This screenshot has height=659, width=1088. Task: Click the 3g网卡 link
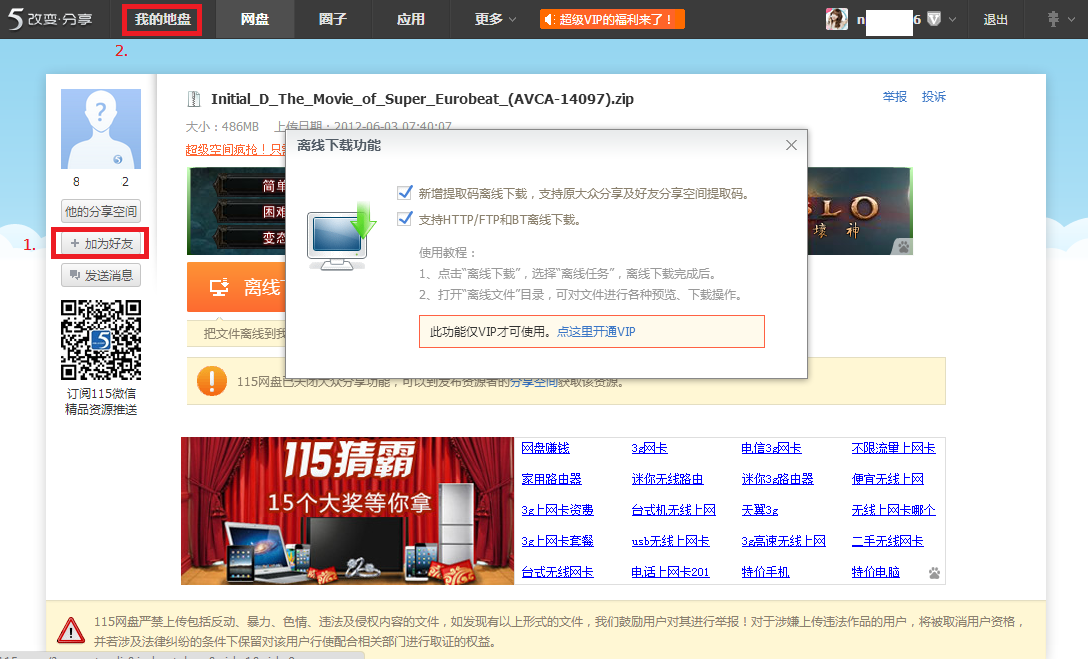[649, 448]
